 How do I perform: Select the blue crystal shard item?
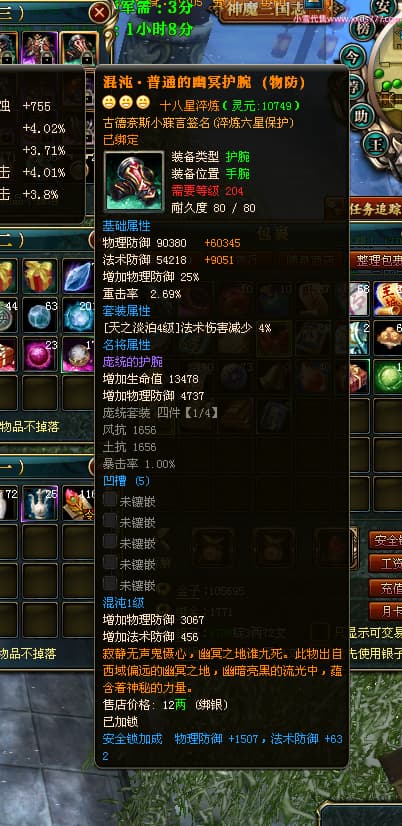(x=78, y=276)
